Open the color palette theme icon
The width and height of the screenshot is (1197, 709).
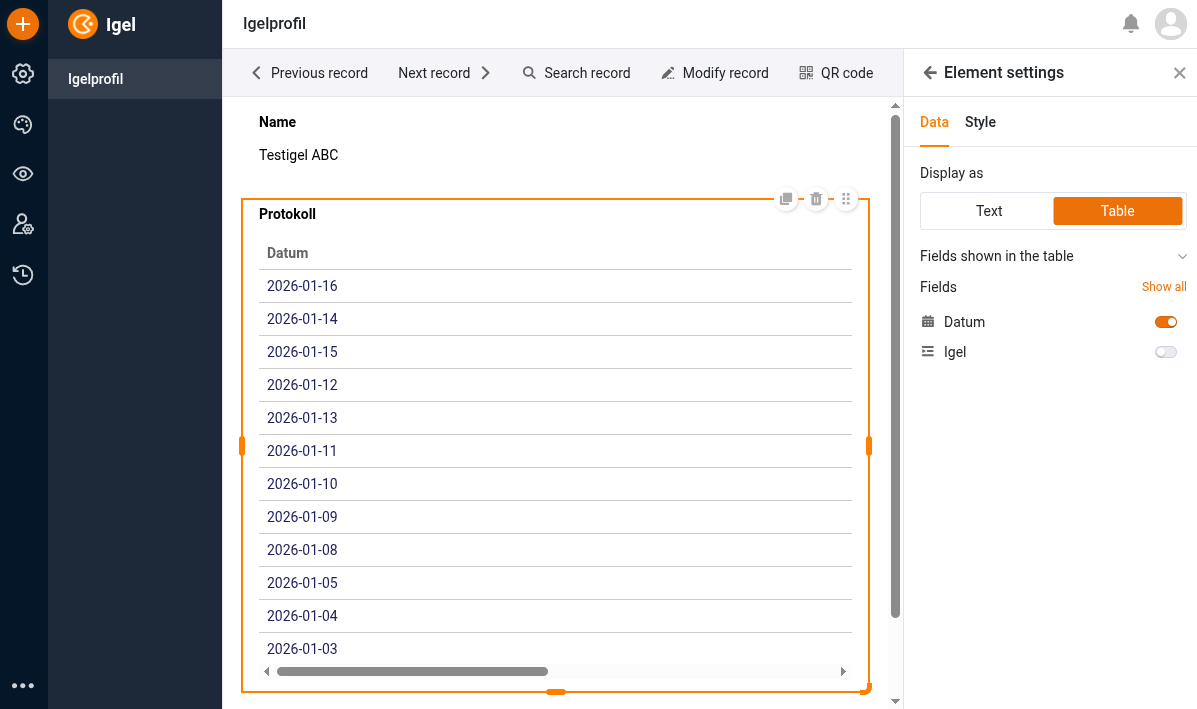tap(23, 124)
